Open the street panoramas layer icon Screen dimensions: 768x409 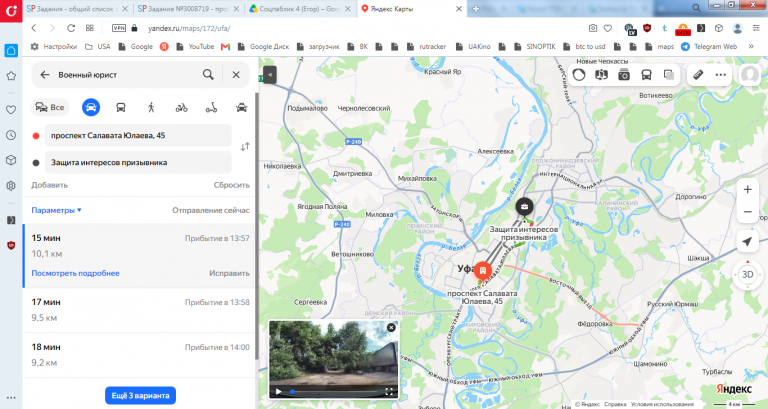[x=601, y=74]
